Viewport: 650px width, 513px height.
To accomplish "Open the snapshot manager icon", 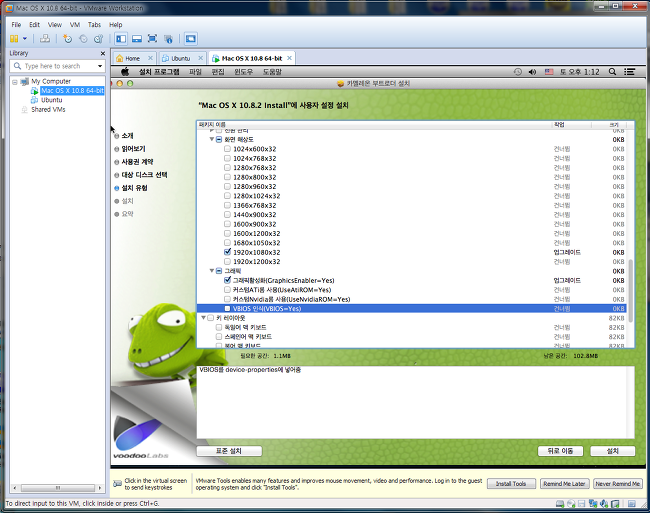I will tap(98, 39).
